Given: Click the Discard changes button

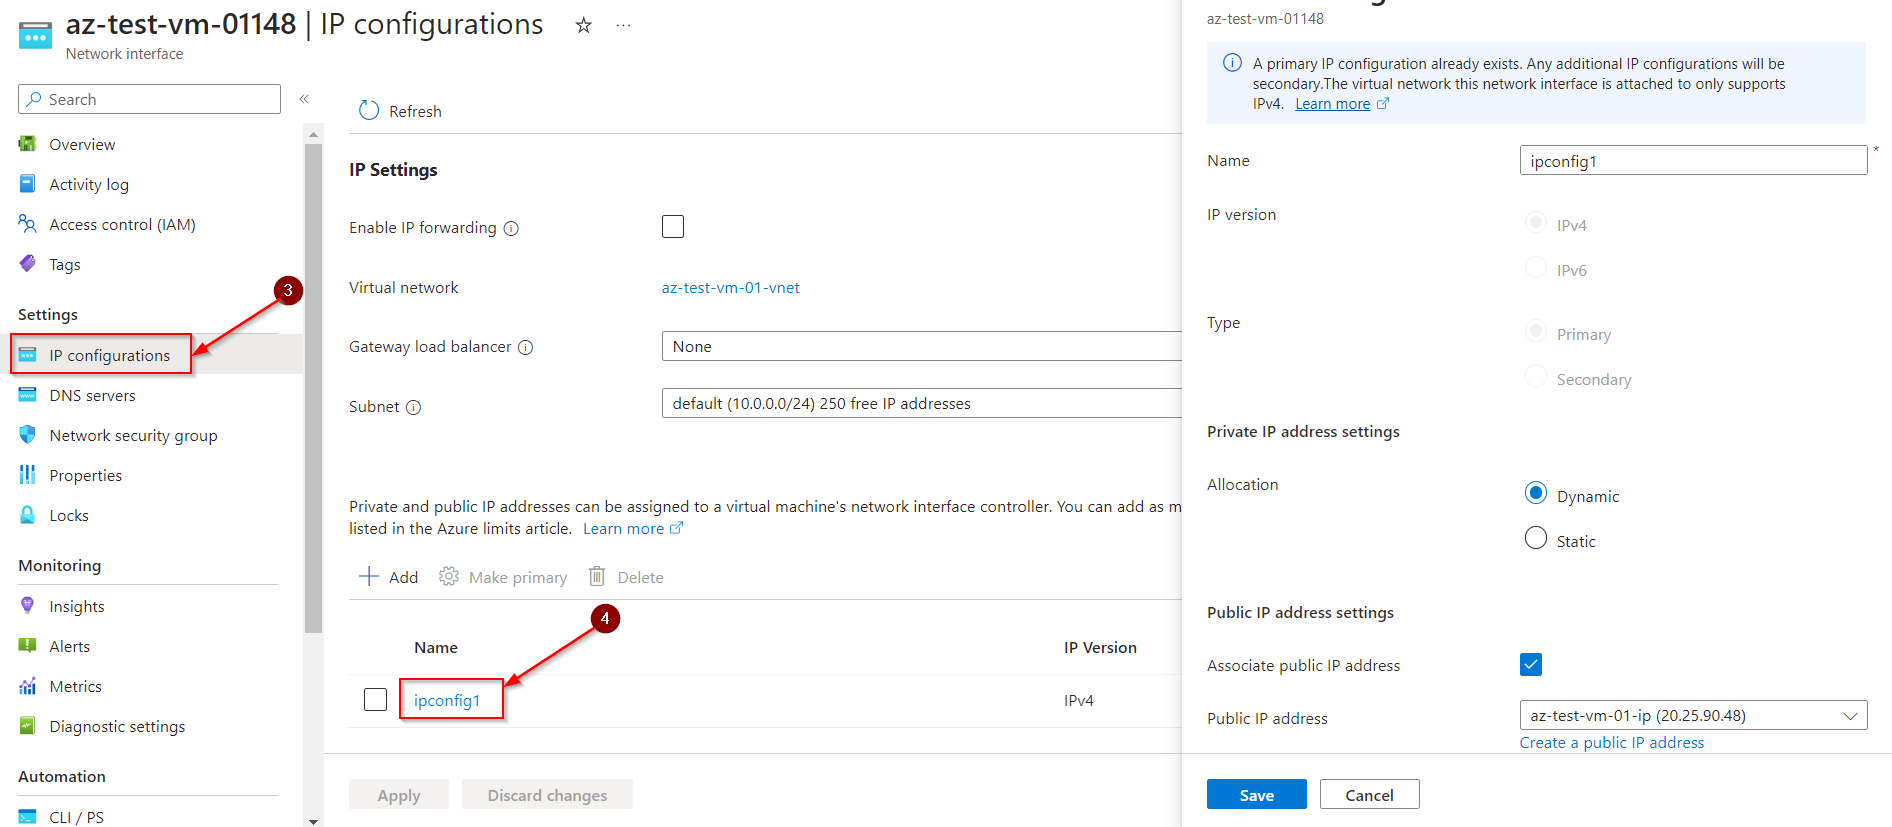Looking at the screenshot, I should [547, 794].
